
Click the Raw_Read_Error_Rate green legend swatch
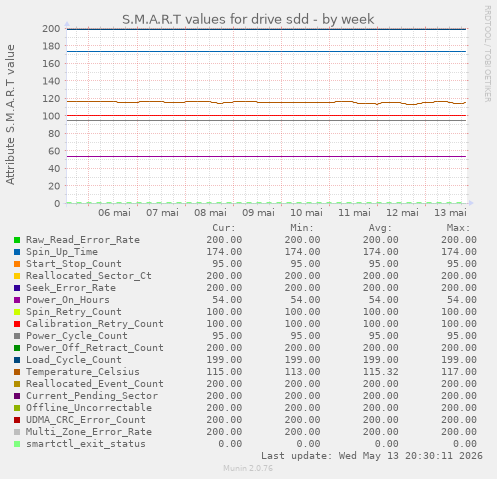[17, 240]
